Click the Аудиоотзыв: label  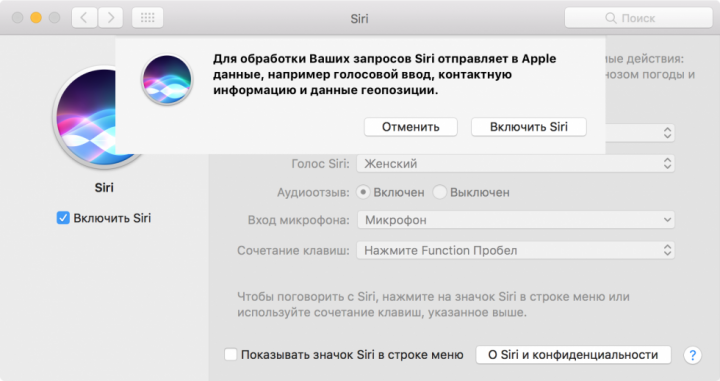click(313, 192)
